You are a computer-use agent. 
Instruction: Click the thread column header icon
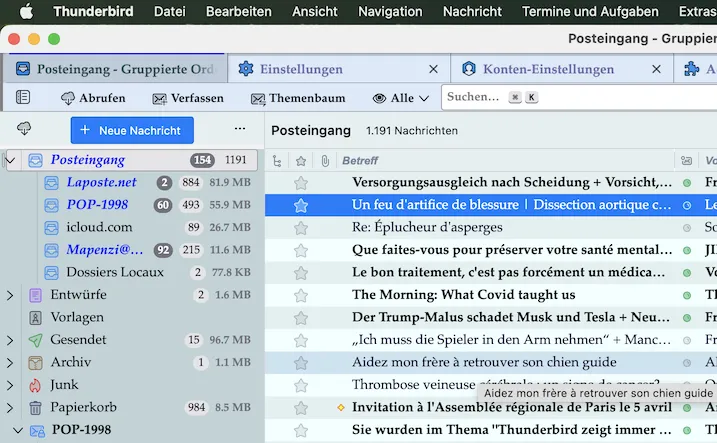click(x=277, y=160)
